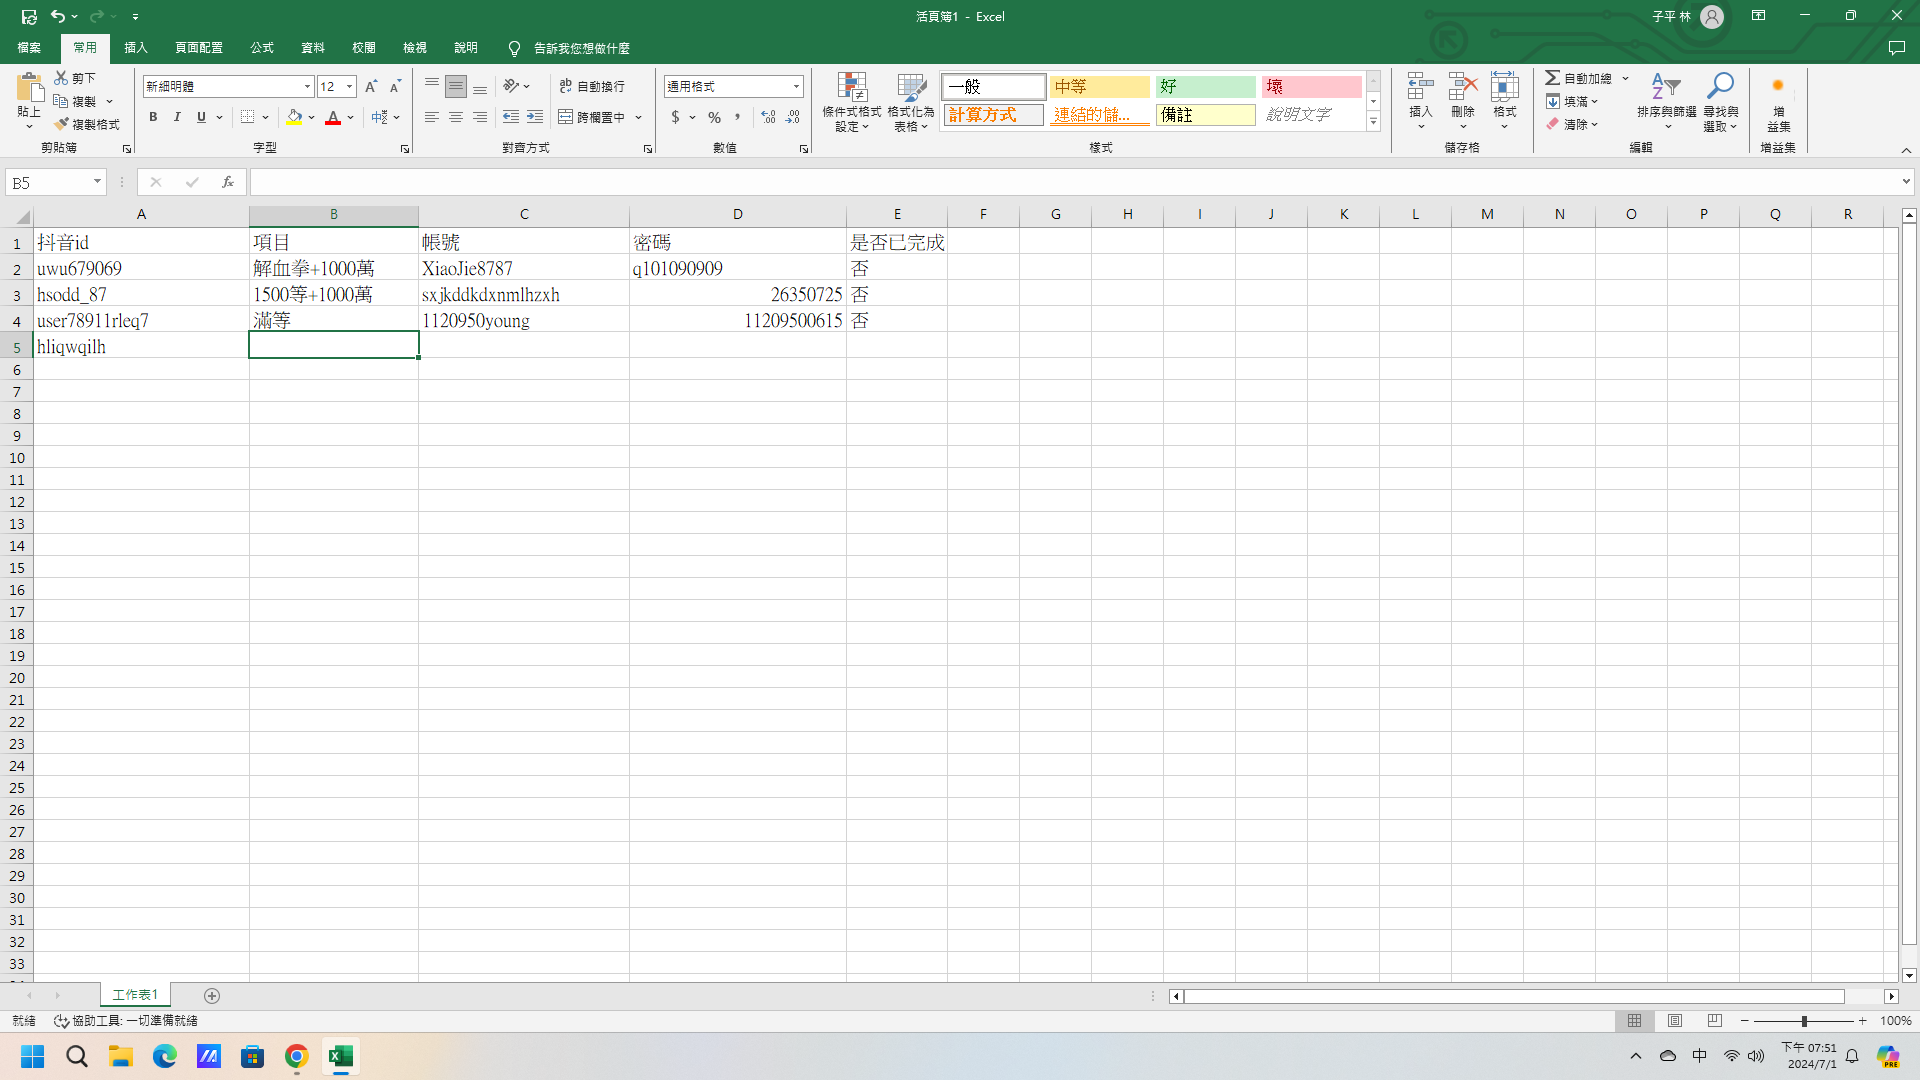
Task: Click the Copy (複製) button
Action: pyautogui.click(x=76, y=101)
